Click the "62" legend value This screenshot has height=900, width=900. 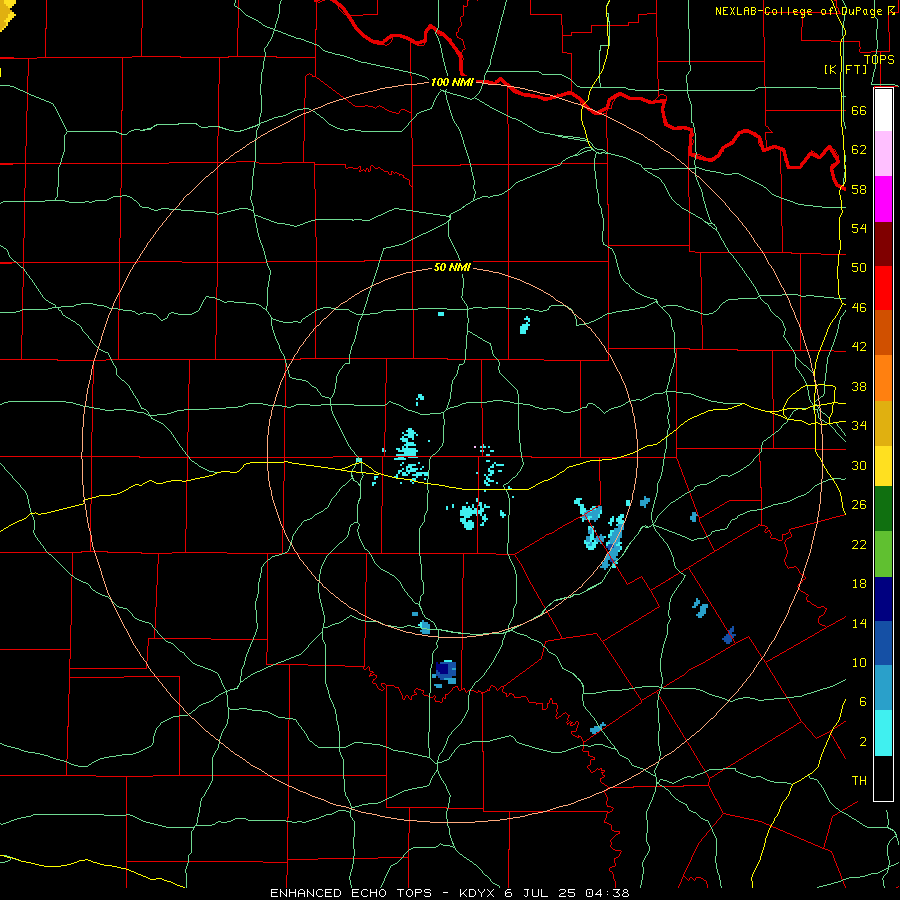pos(859,150)
